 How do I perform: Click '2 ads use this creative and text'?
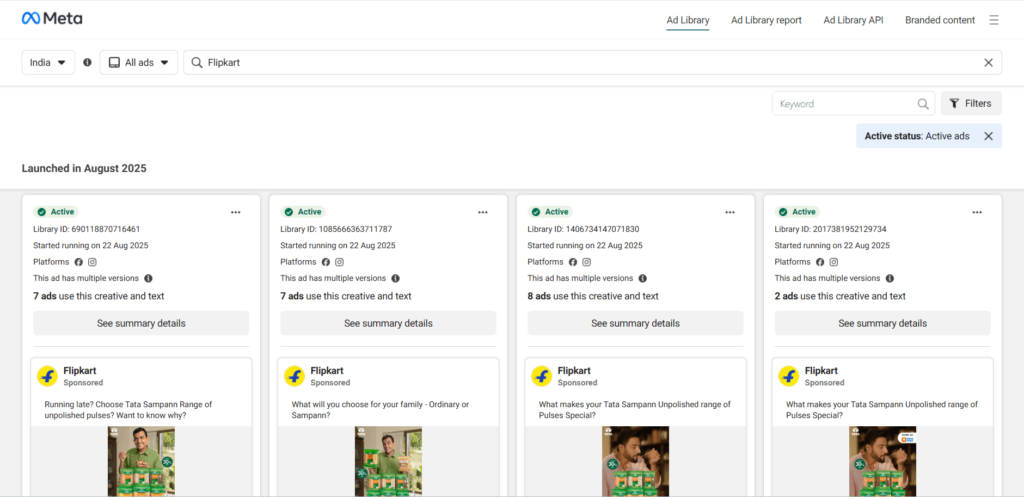pyautogui.click(x=840, y=296)
